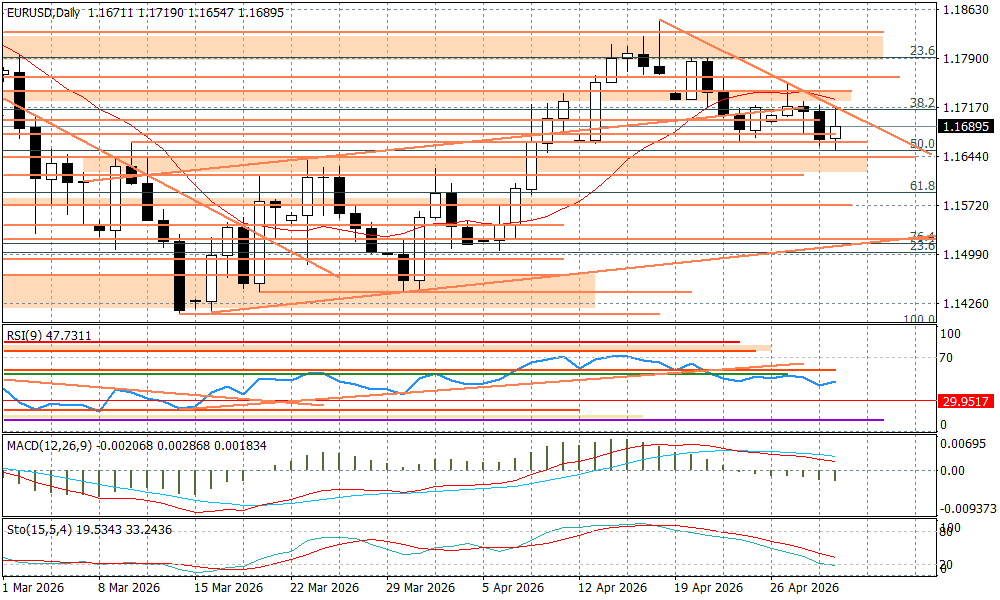Click the 1.15720 price axis label

pos(965,205)
